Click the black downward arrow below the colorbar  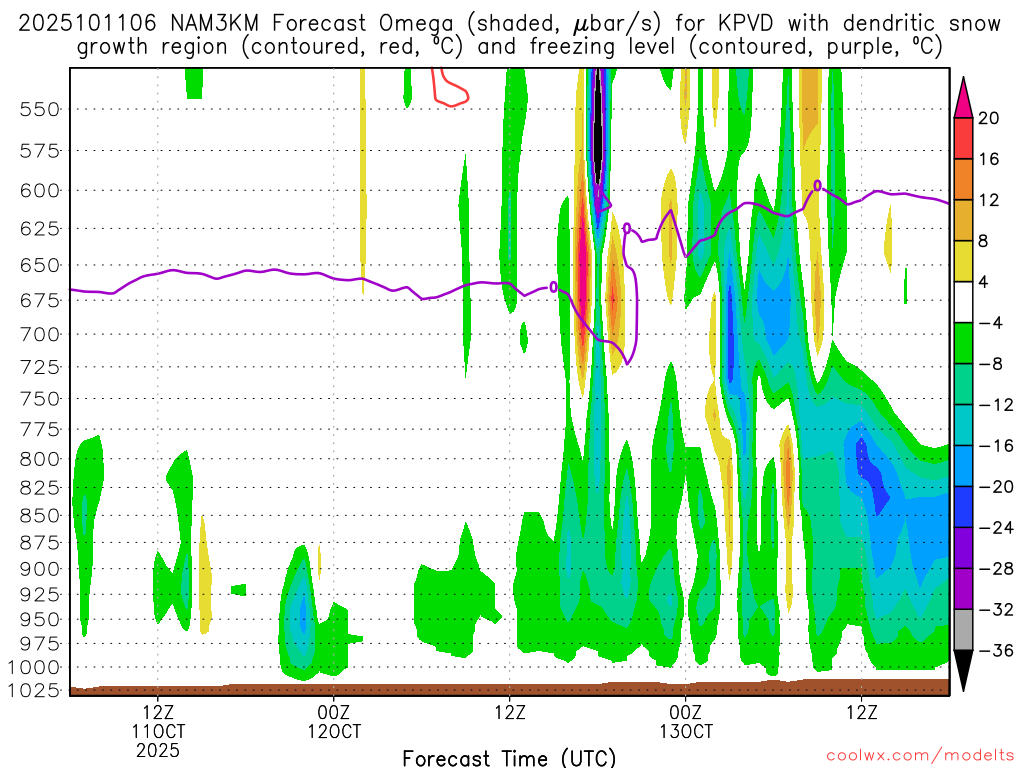[963, 671]
